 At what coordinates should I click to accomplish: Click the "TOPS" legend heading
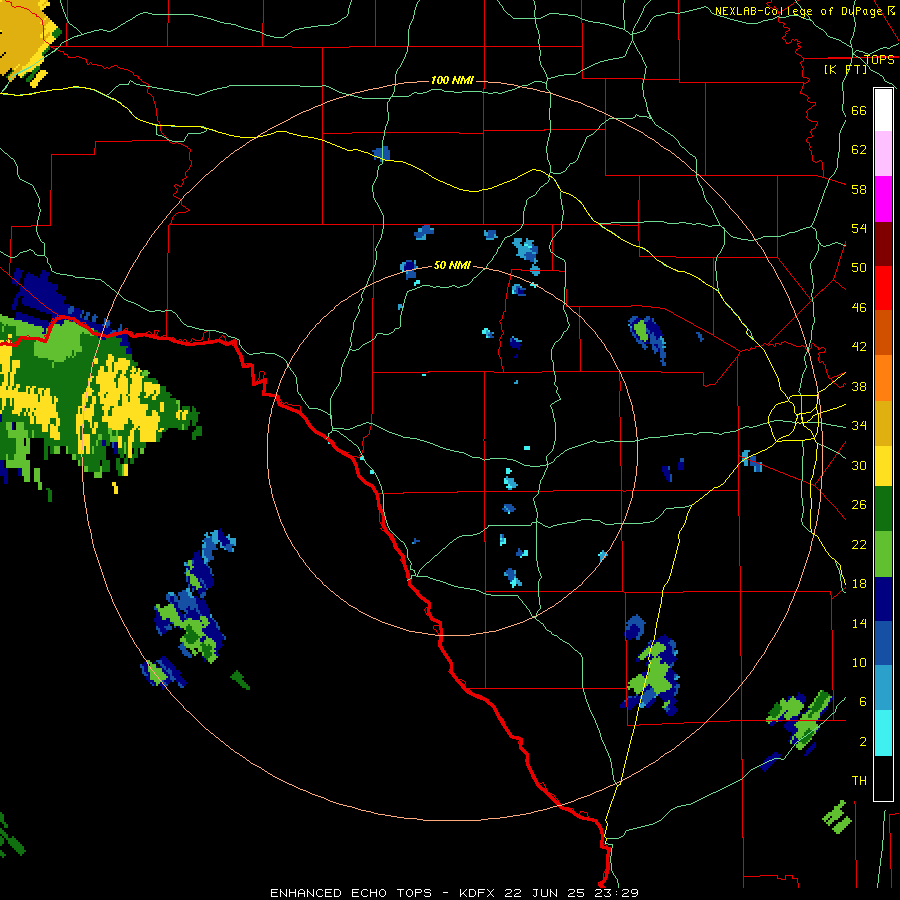[x=879, y=59]
